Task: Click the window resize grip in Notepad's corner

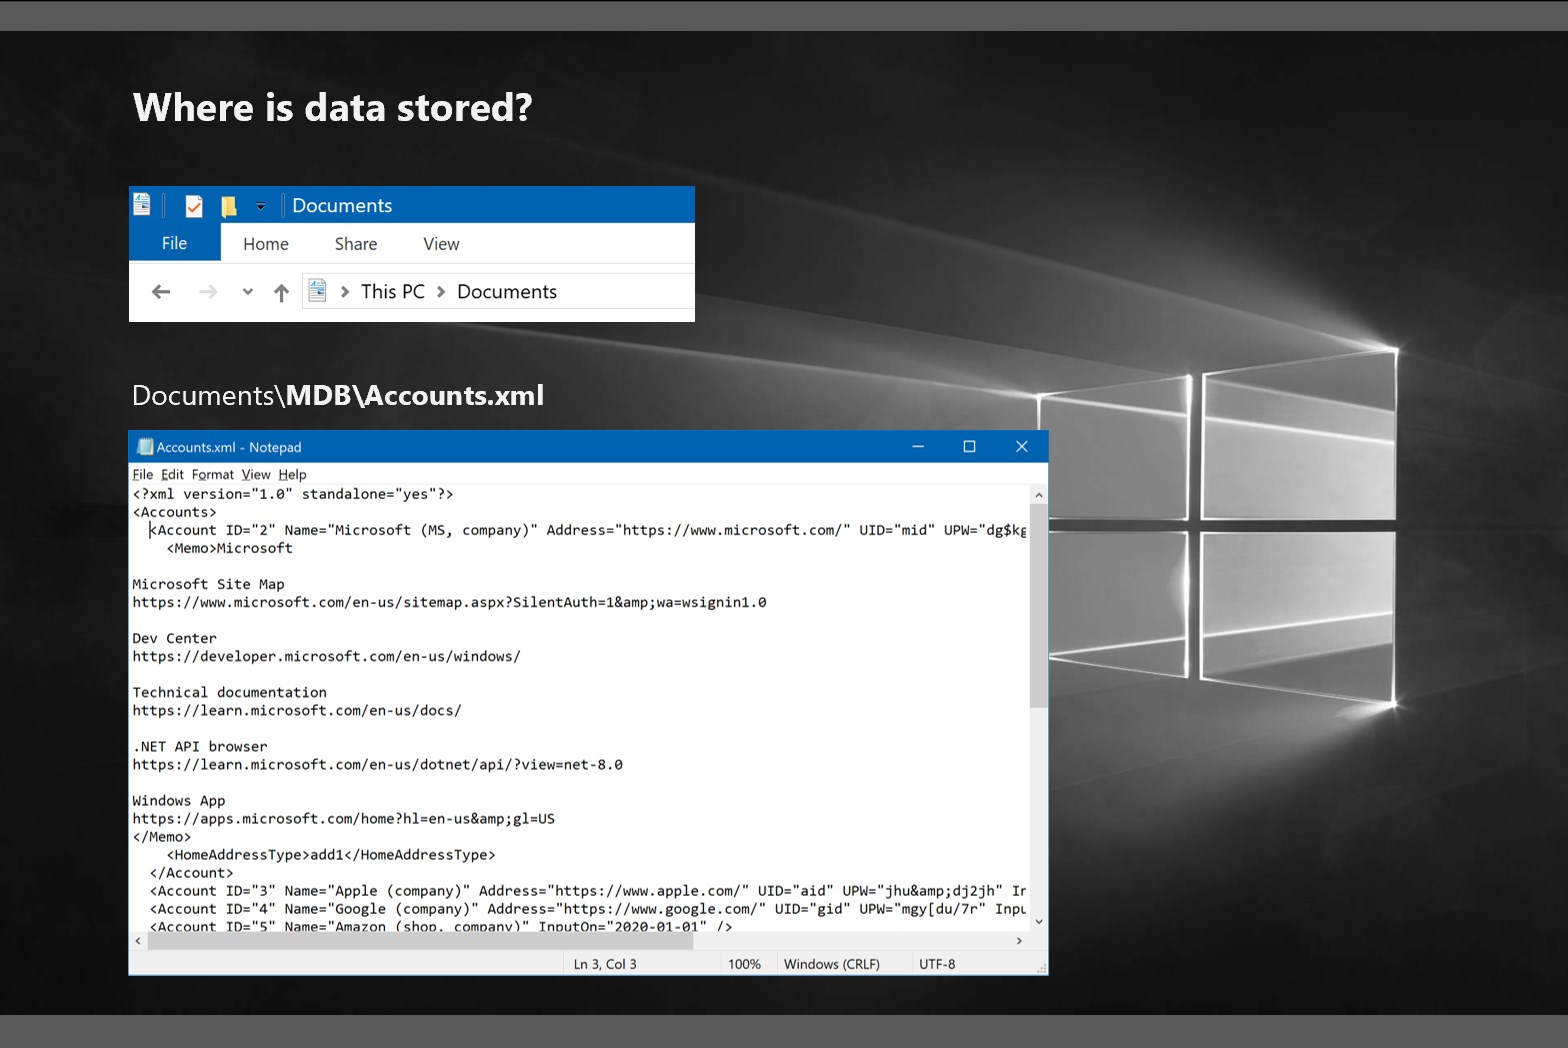Action: (x=1041, y=968)
